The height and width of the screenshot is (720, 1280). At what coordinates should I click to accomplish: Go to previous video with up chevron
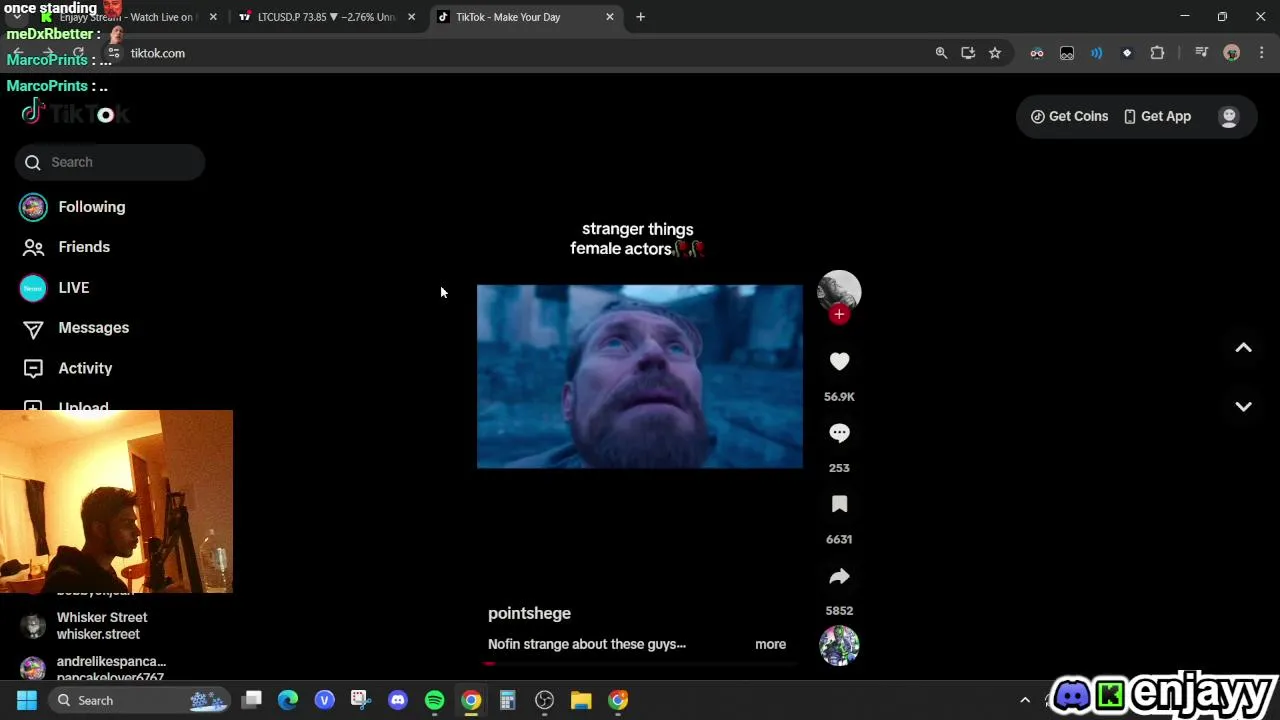(1243, 348)
